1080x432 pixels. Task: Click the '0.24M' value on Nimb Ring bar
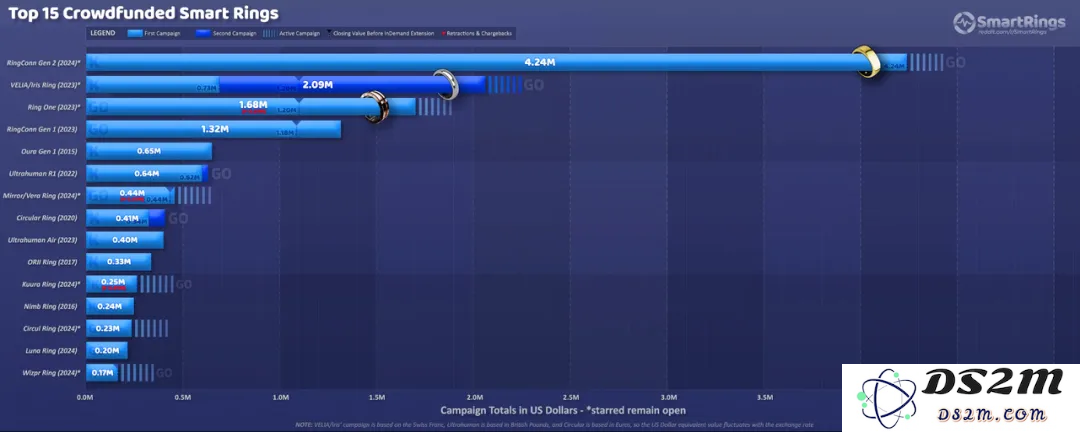pyautogui.click(x=110, y=307)
